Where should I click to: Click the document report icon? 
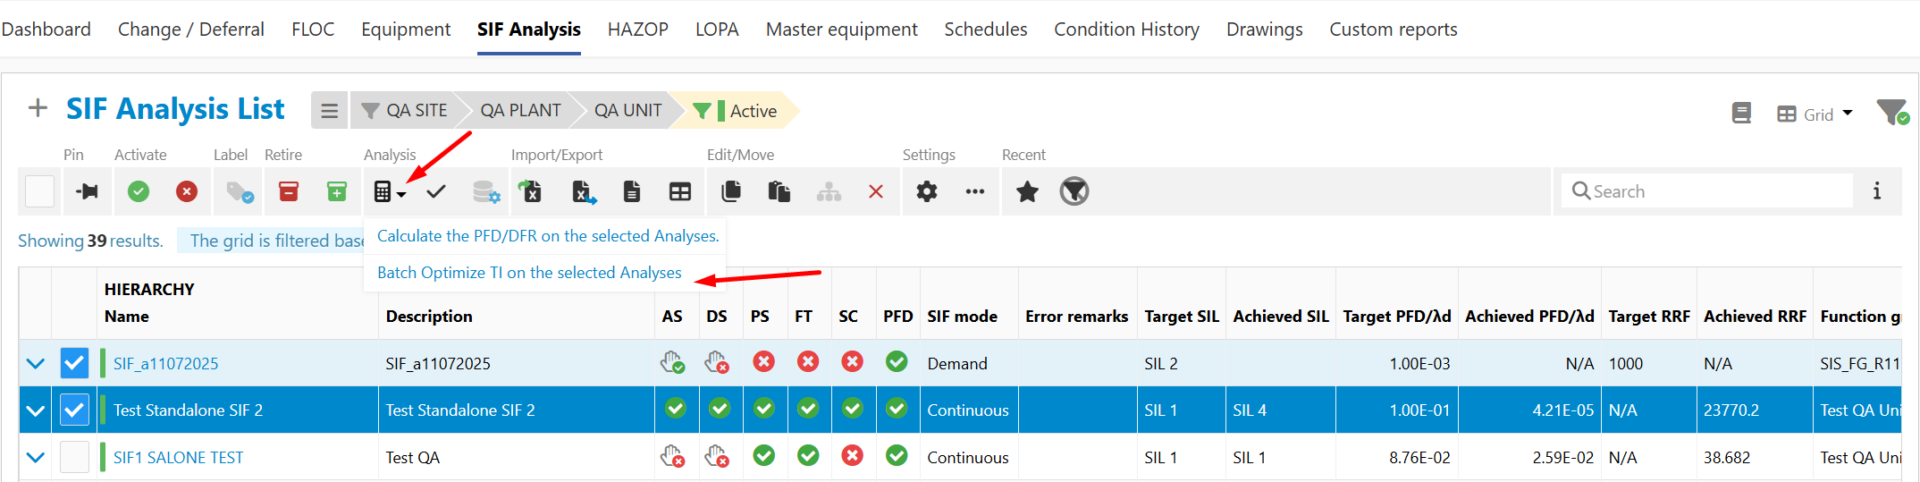coord(631,191)
